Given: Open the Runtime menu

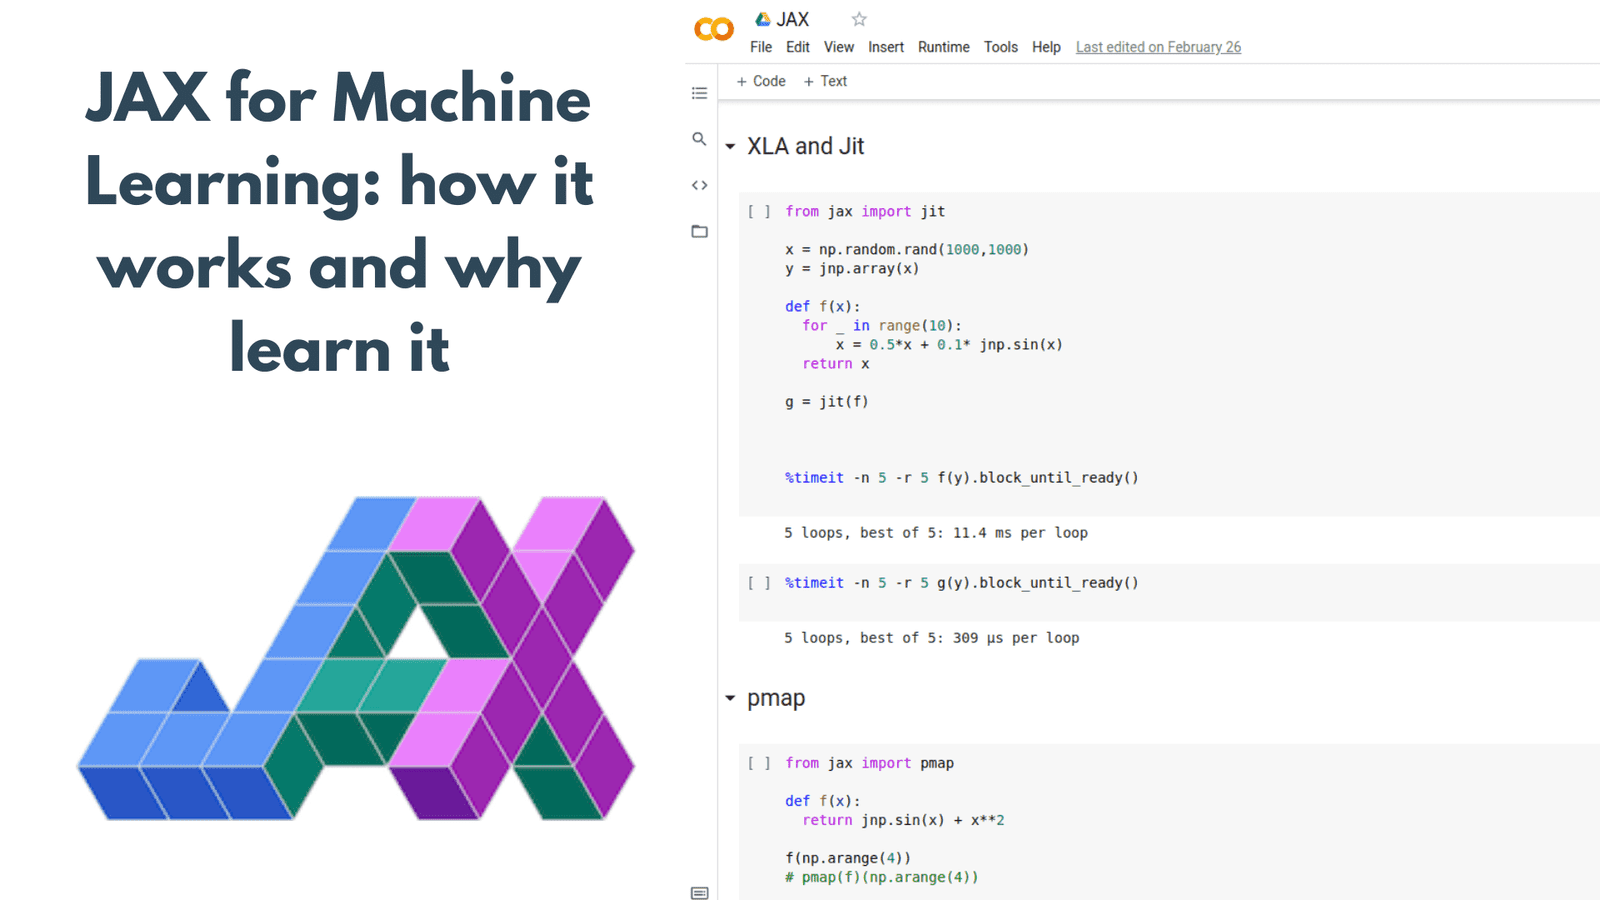Looking at the screenshot, I should [x=943, y=47].
